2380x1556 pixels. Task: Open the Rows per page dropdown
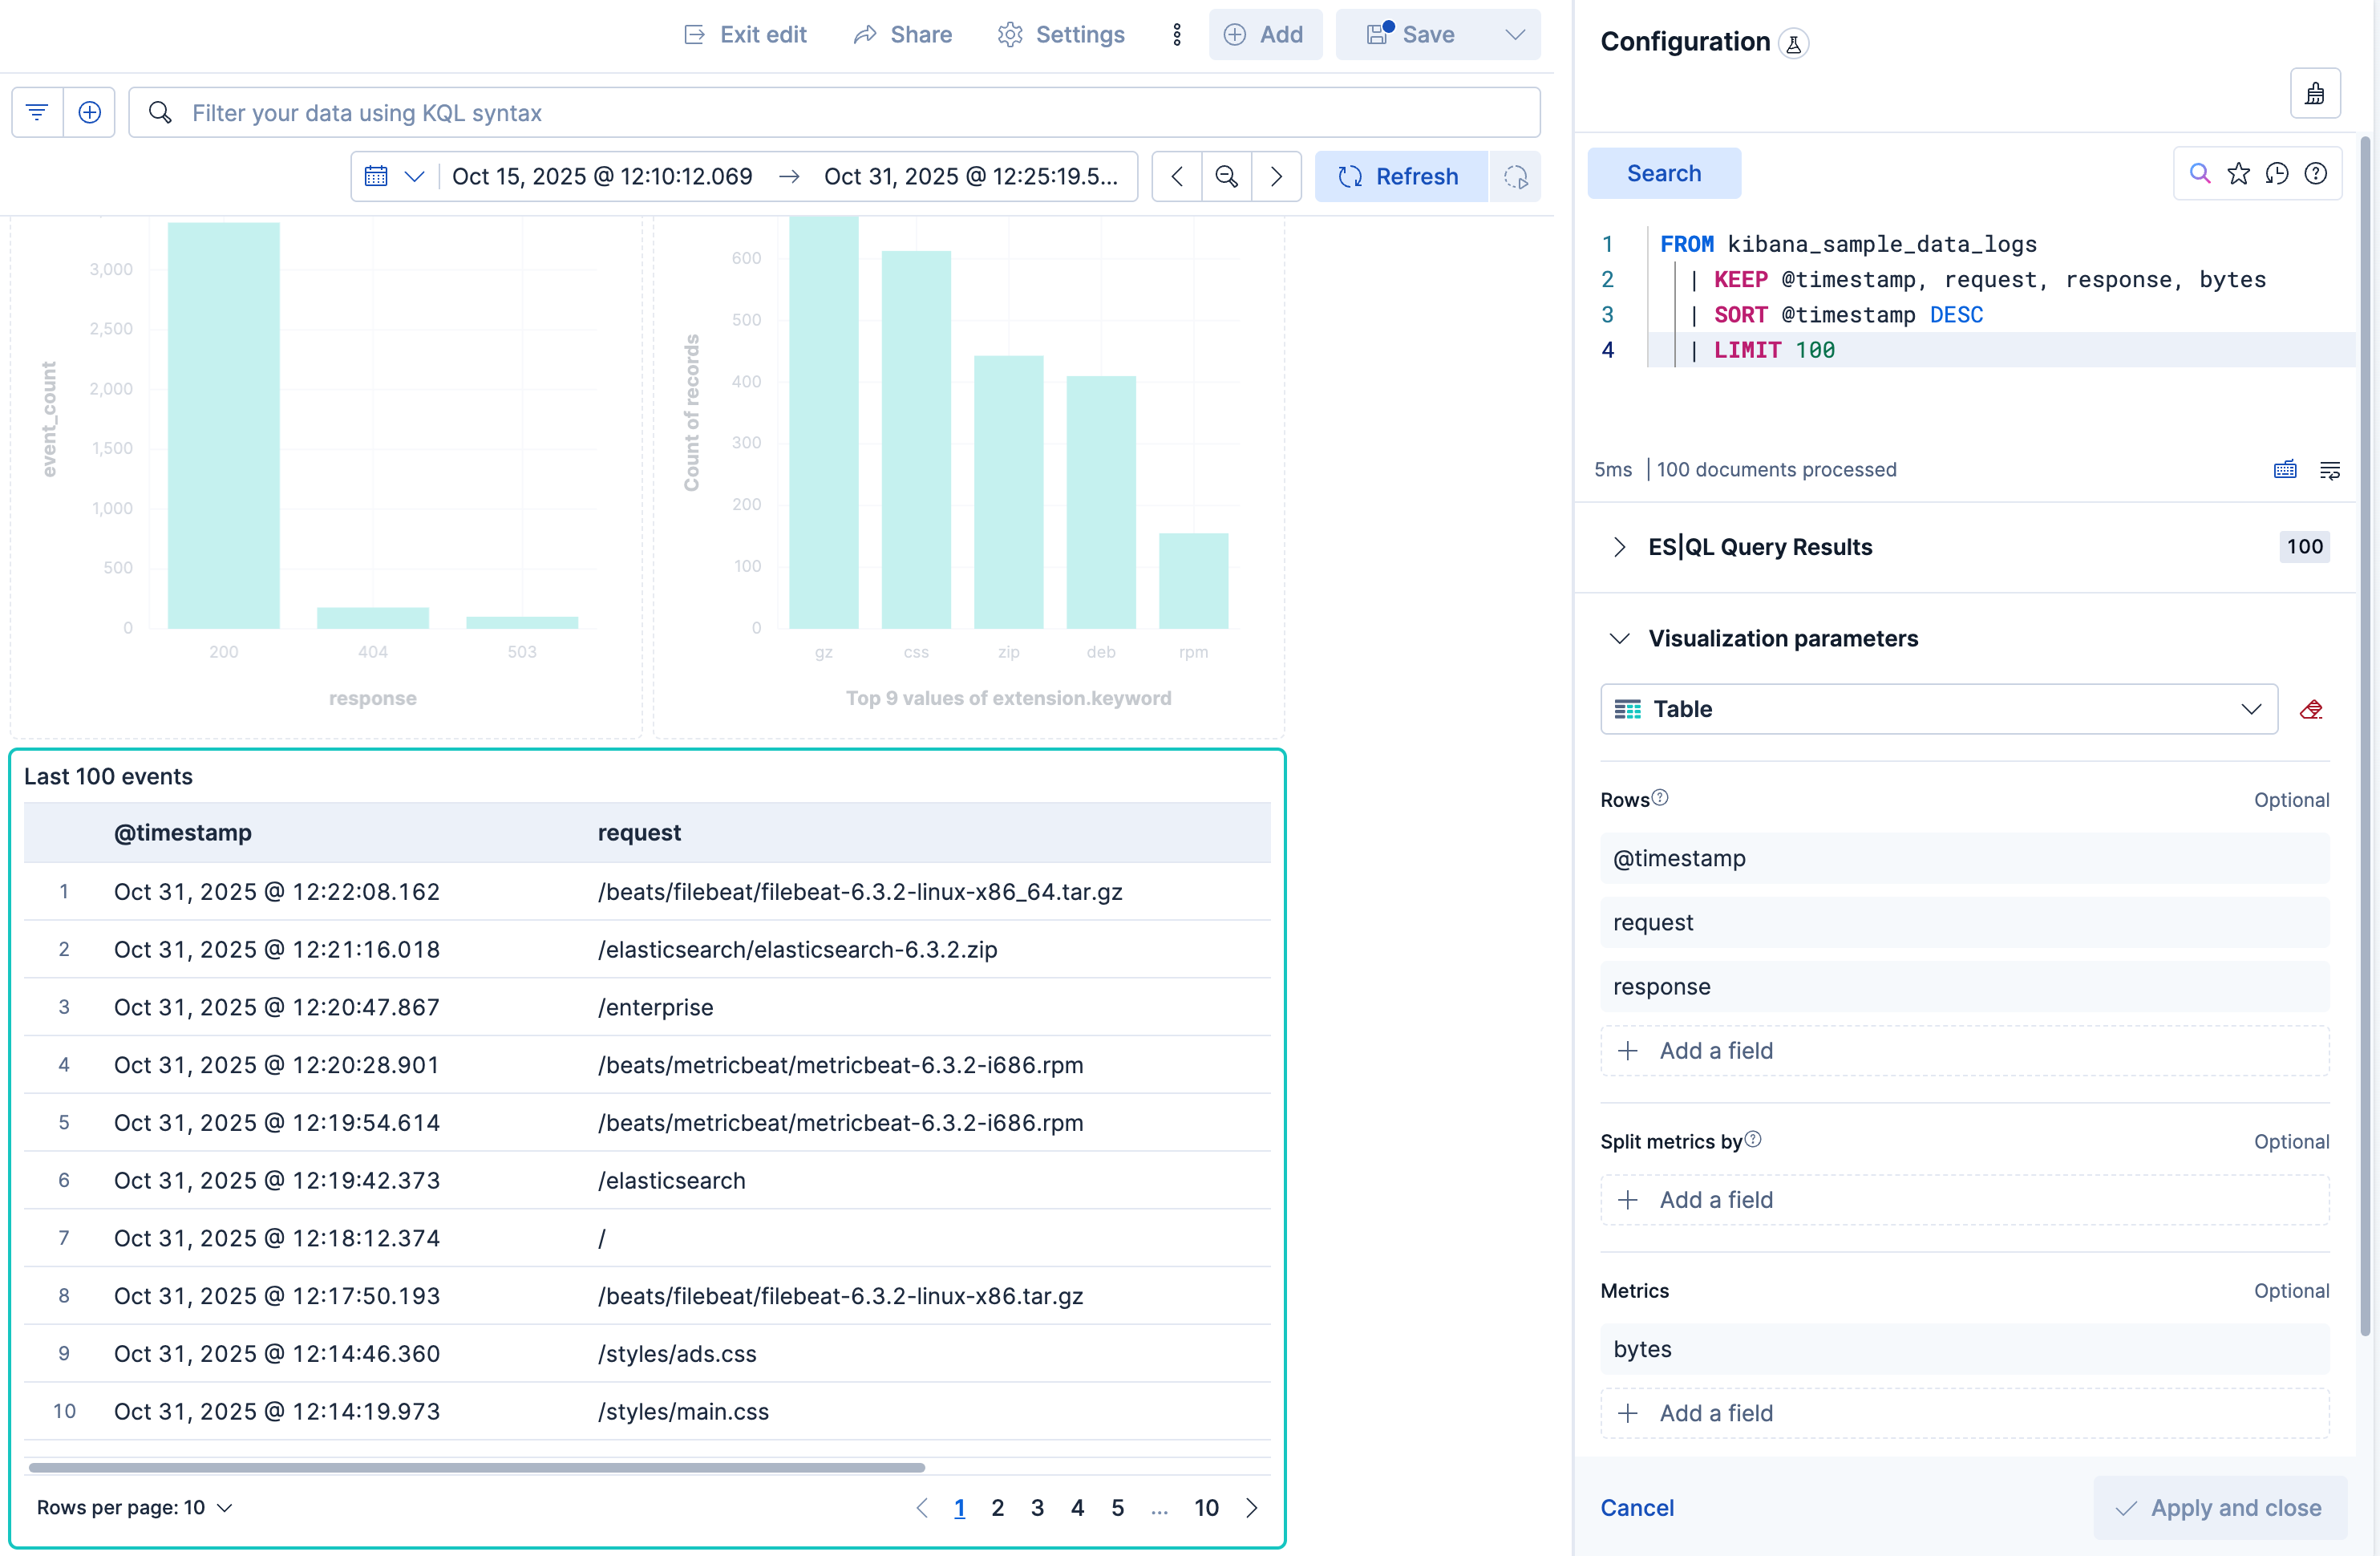pos(135,1507)
